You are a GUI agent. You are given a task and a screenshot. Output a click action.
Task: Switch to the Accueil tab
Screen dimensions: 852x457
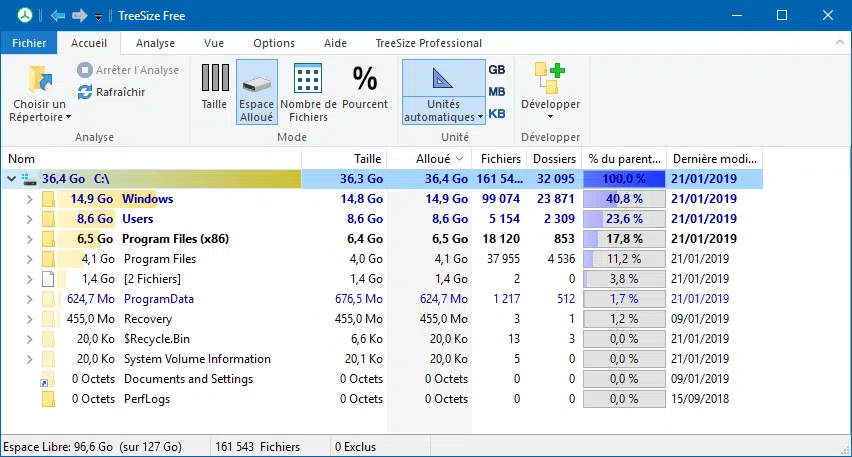pyautogui.click(x=89, y=43)
